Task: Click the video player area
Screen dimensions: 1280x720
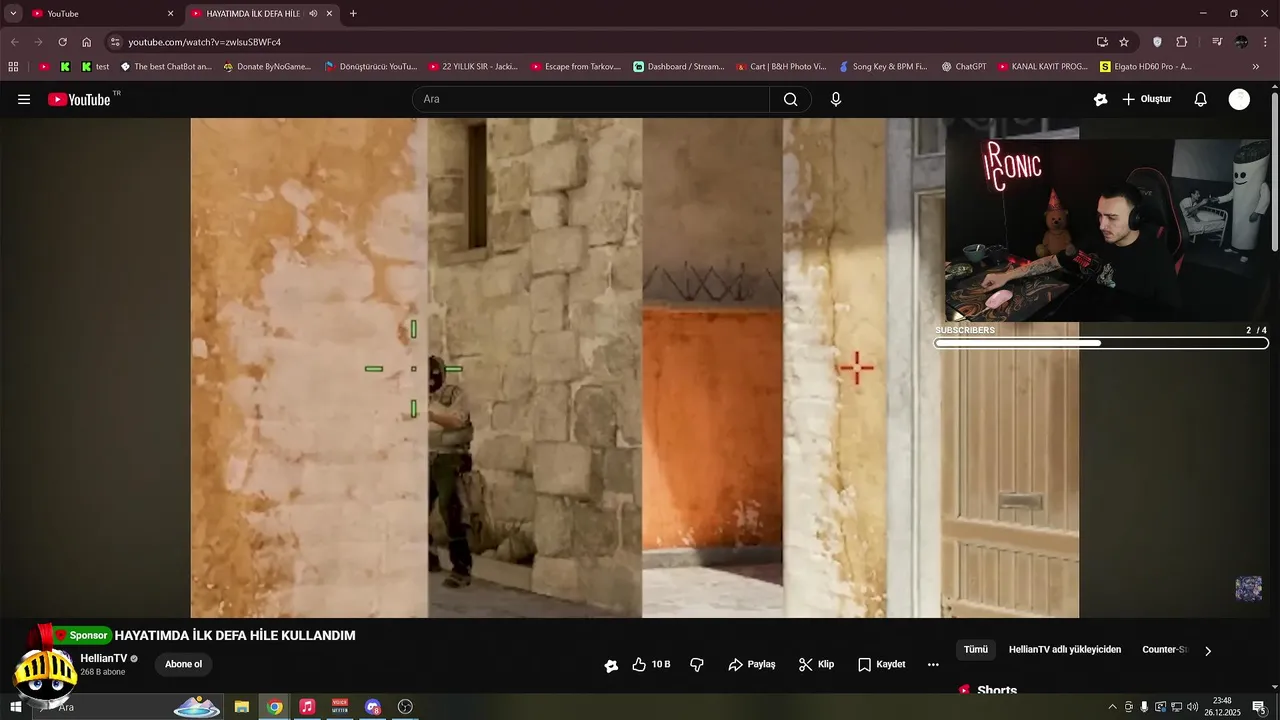Action: tap(635, 368)
